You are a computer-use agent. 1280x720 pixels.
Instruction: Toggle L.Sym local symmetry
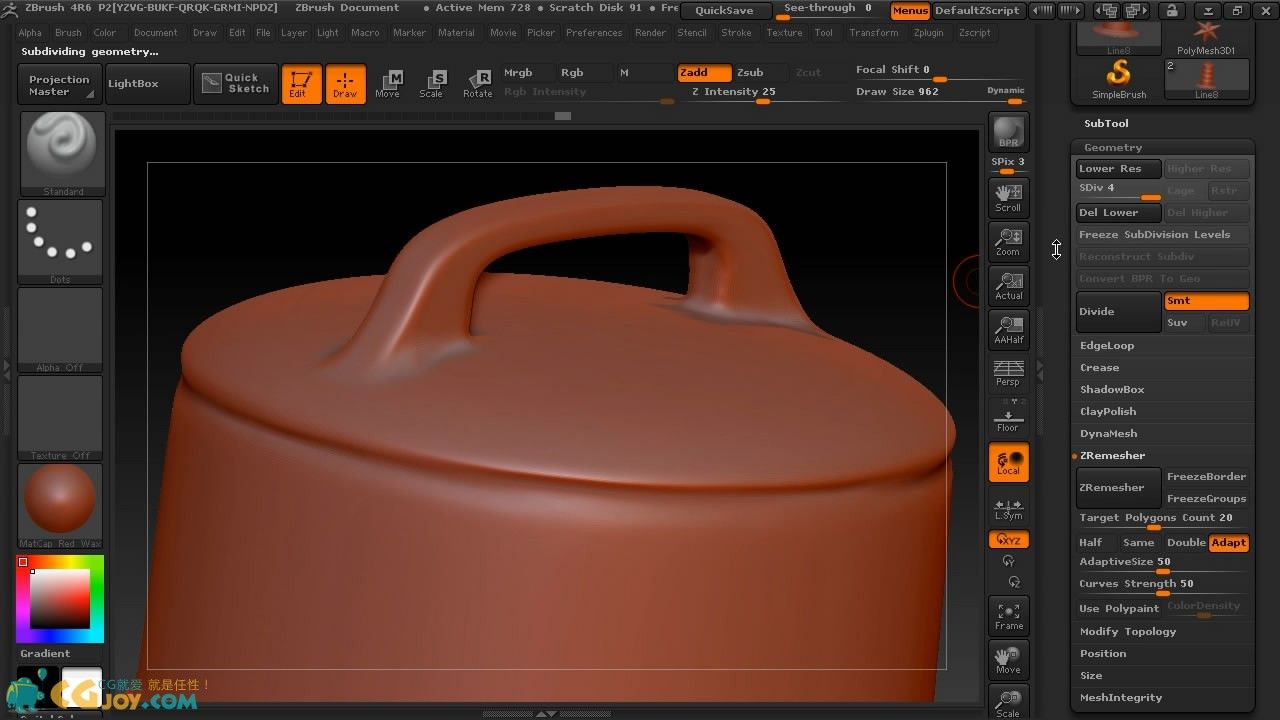point(1008,508)
